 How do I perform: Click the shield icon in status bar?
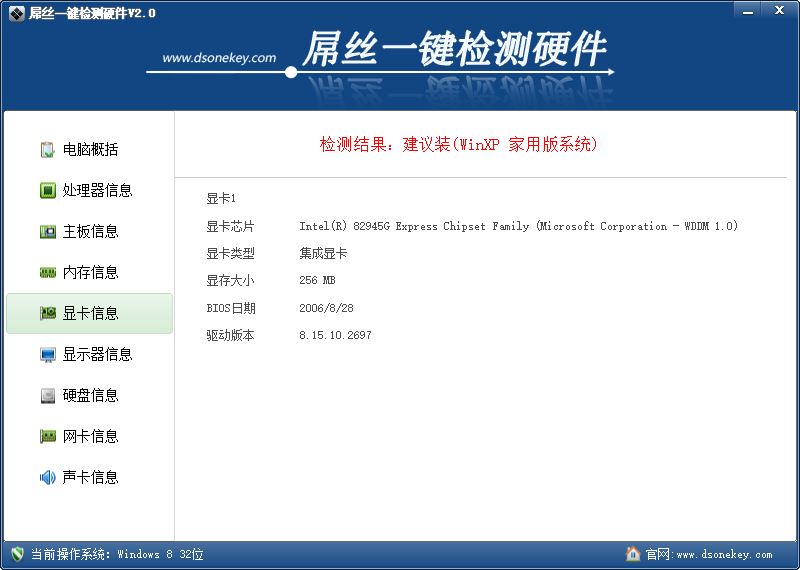click(17, 554)
